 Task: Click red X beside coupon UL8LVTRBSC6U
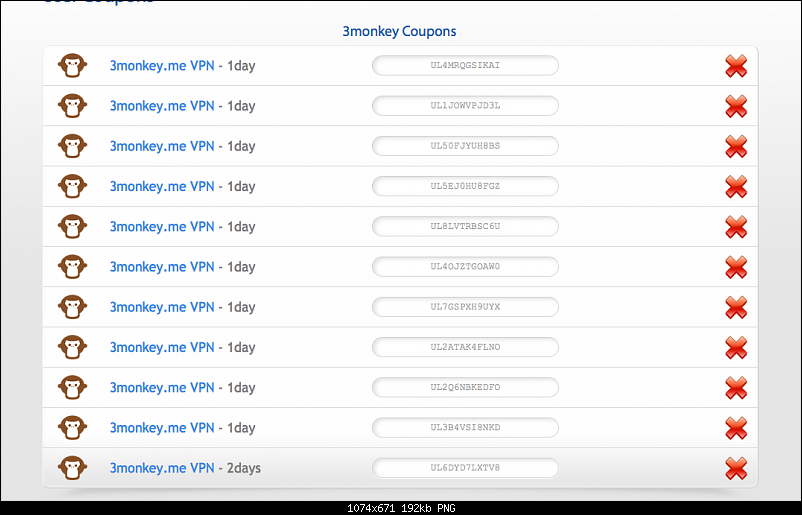tap(736, 227)
